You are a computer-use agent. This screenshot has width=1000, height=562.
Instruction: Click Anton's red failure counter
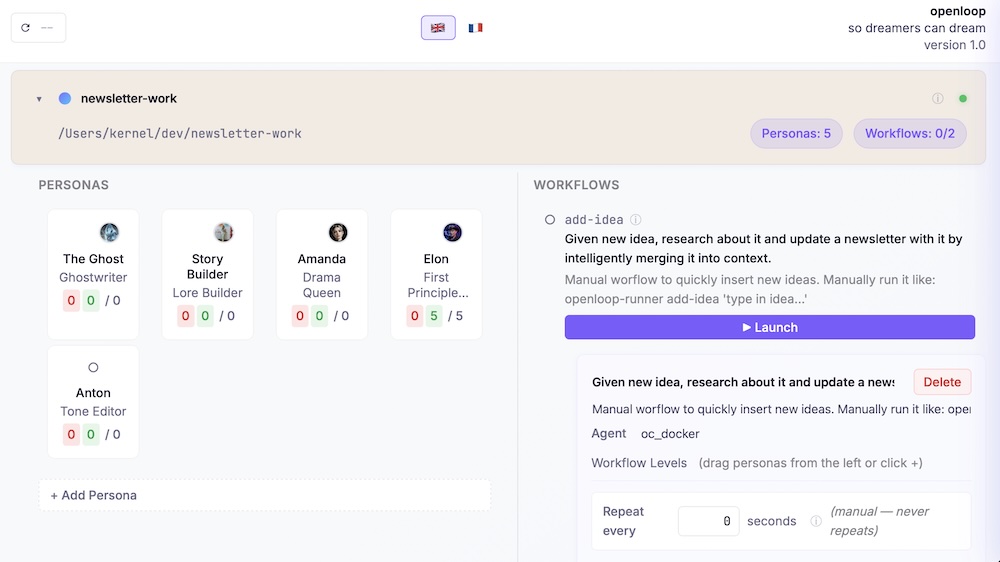tap(71, 434)
